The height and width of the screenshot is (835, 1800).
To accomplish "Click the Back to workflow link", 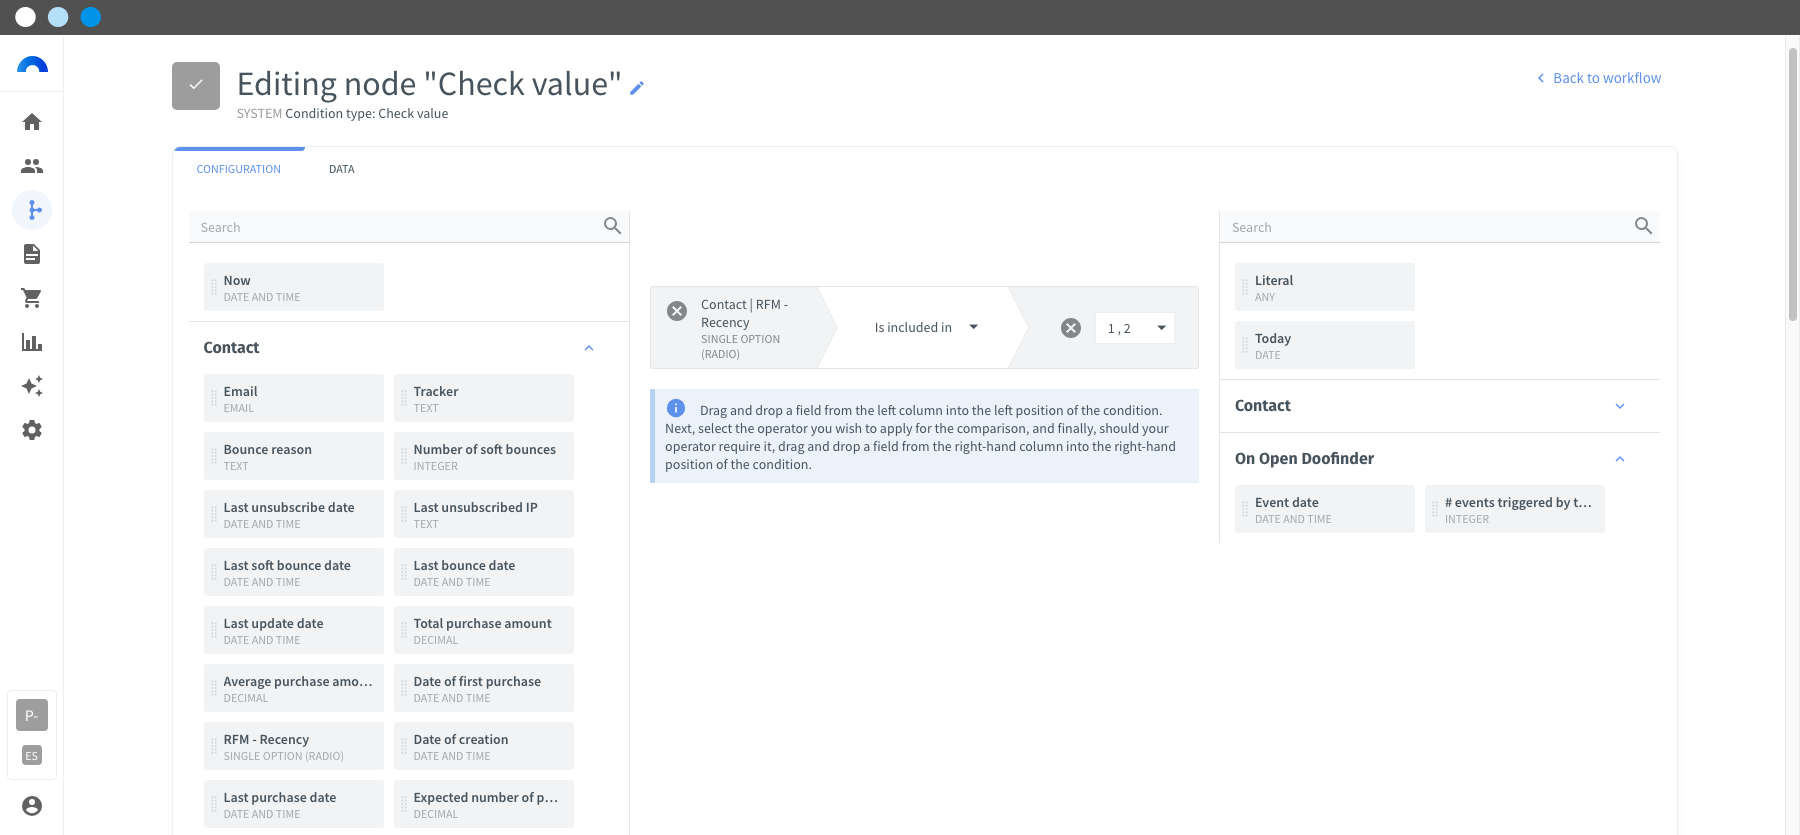I will 1599,78.
